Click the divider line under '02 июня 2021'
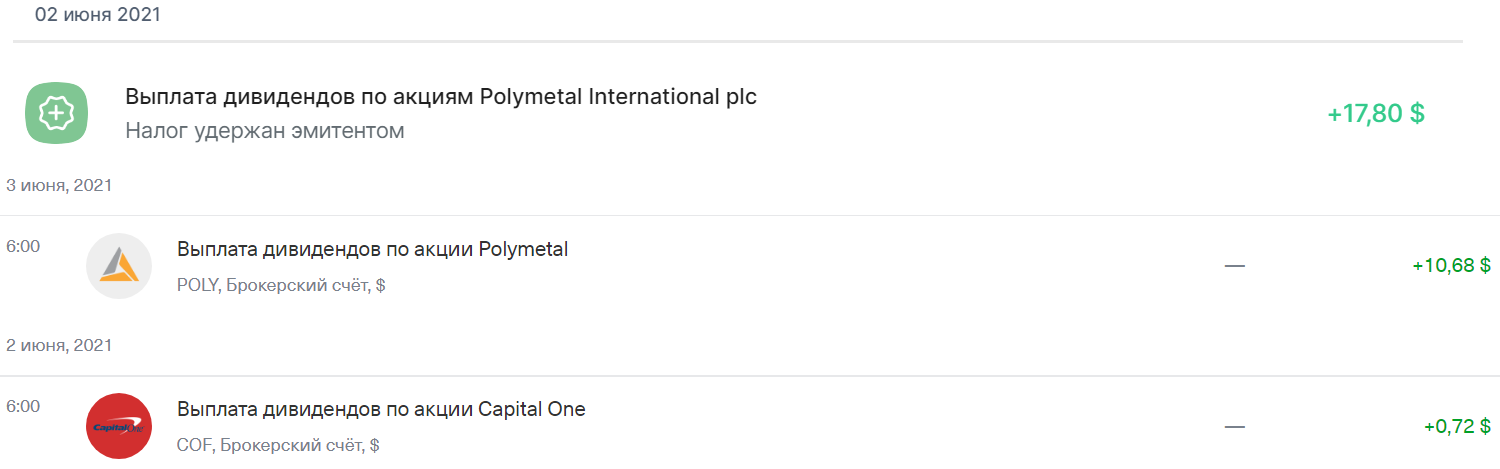1500x469 pixels. (738, 41)
